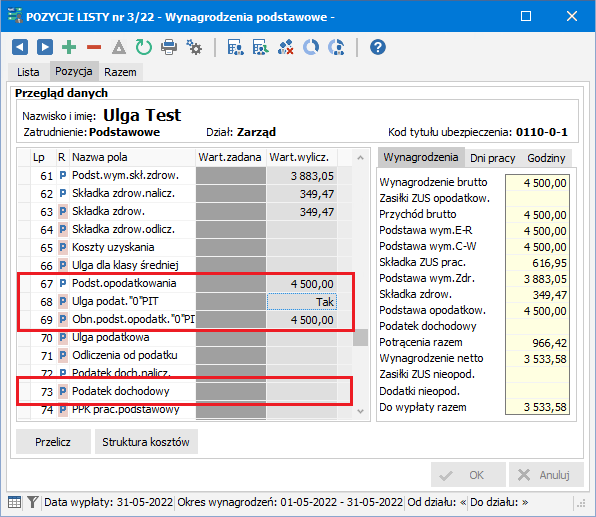Select row 66 Ulga dla klasy średniej
This screenshot has width=596, height=517.
pos(184,265)
